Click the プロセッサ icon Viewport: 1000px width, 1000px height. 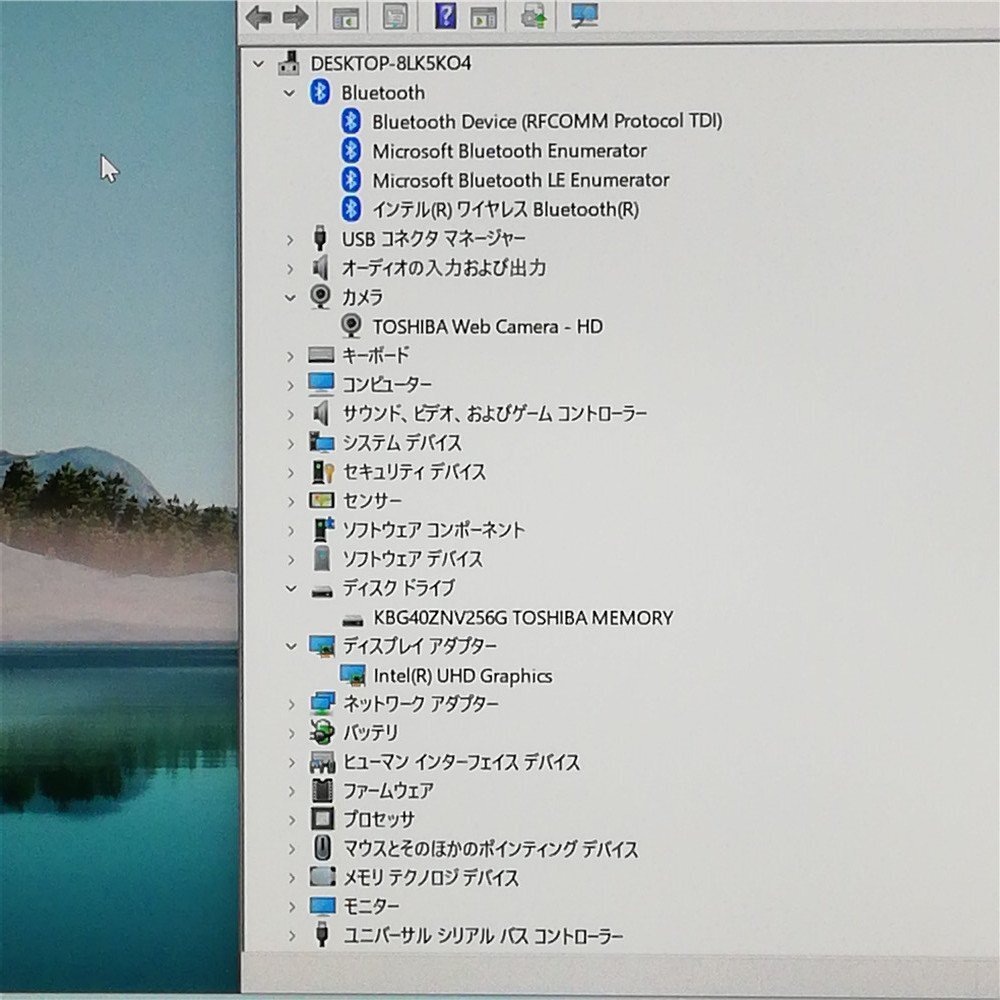tap(323, 819)
